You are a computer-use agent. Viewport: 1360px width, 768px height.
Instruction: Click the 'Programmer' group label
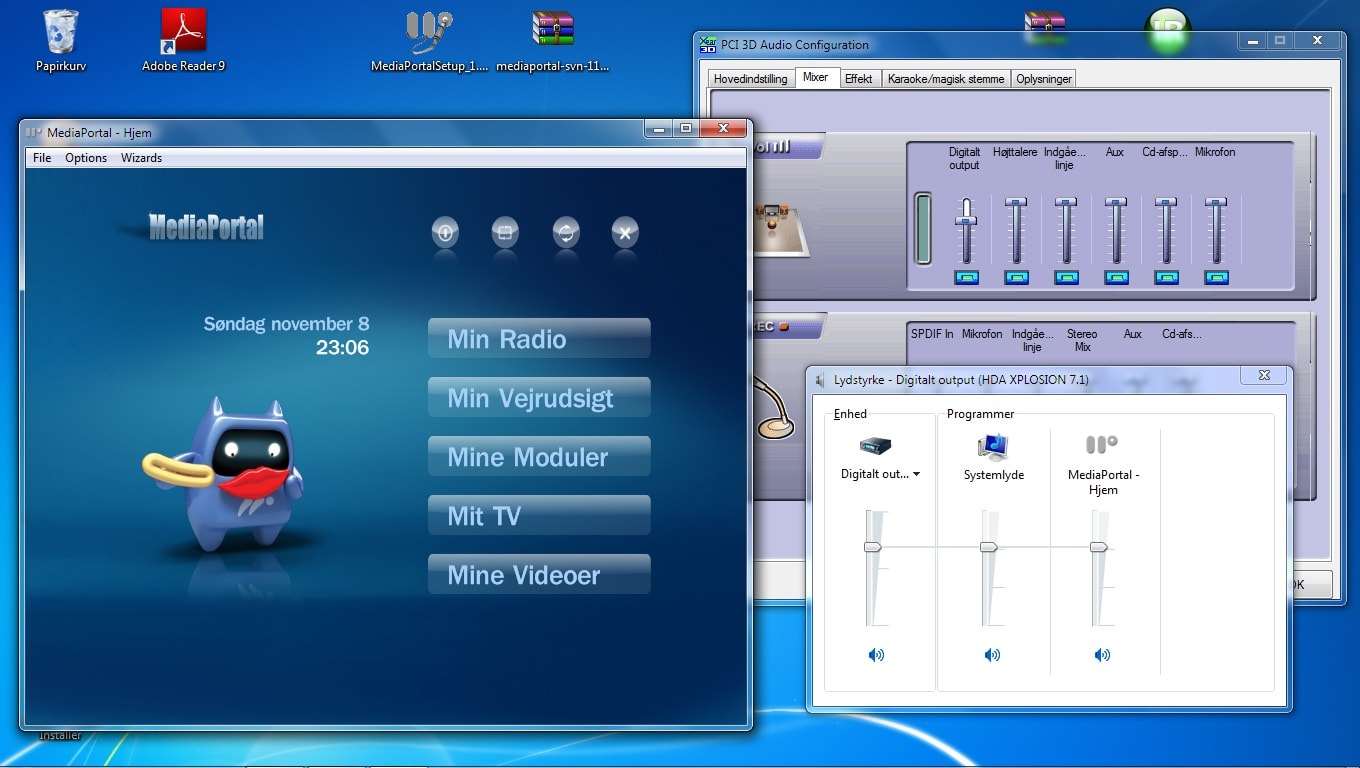coord(981,414)
